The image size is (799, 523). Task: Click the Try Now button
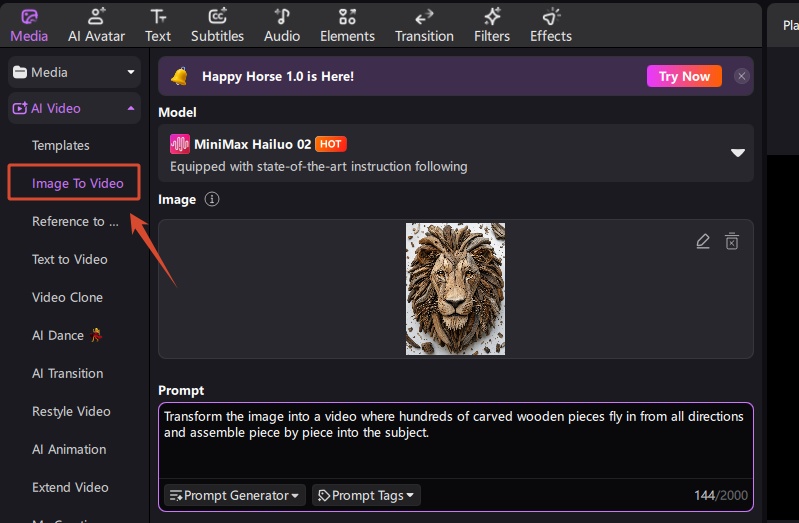tap(684, 76)
